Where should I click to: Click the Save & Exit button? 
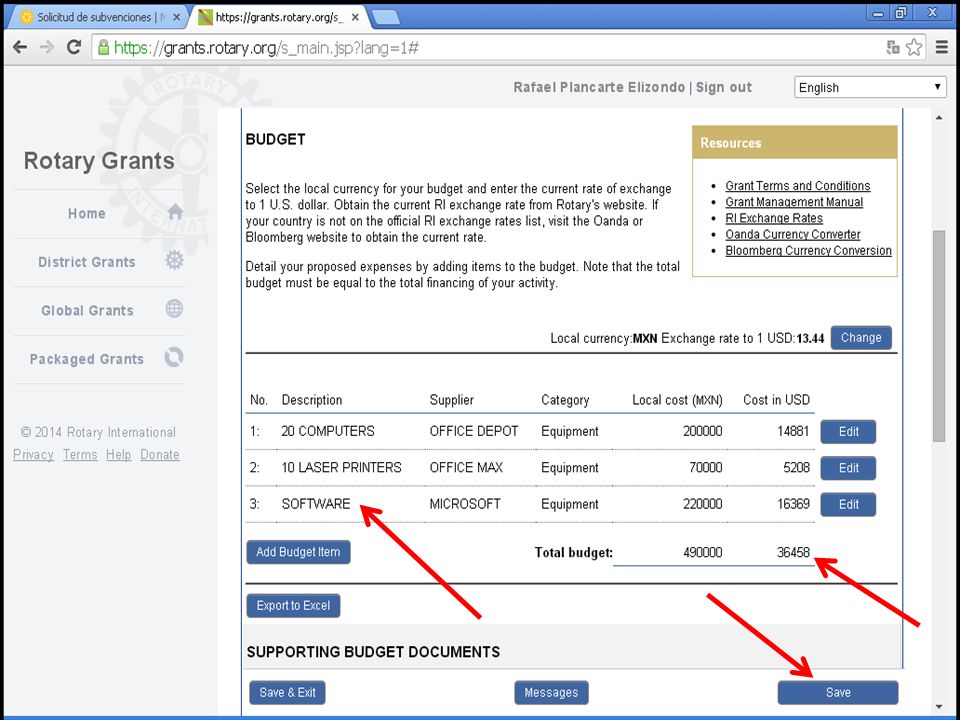[287, 692]
